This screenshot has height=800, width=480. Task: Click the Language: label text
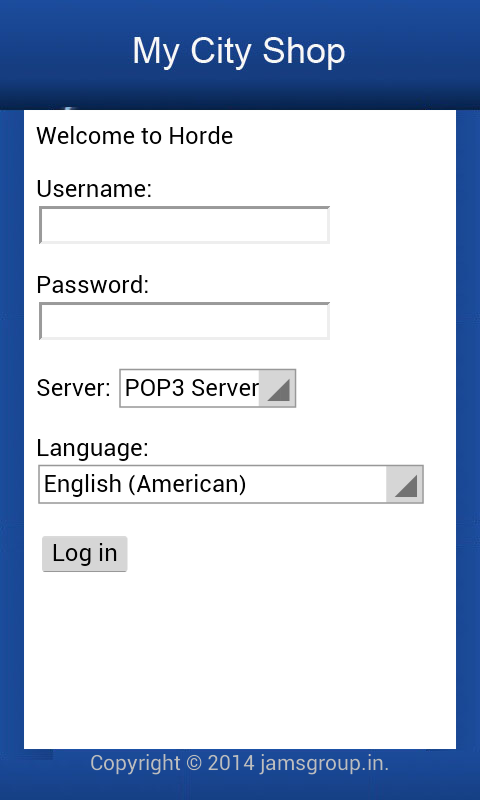pyautogui.click(x=92, y=448)
